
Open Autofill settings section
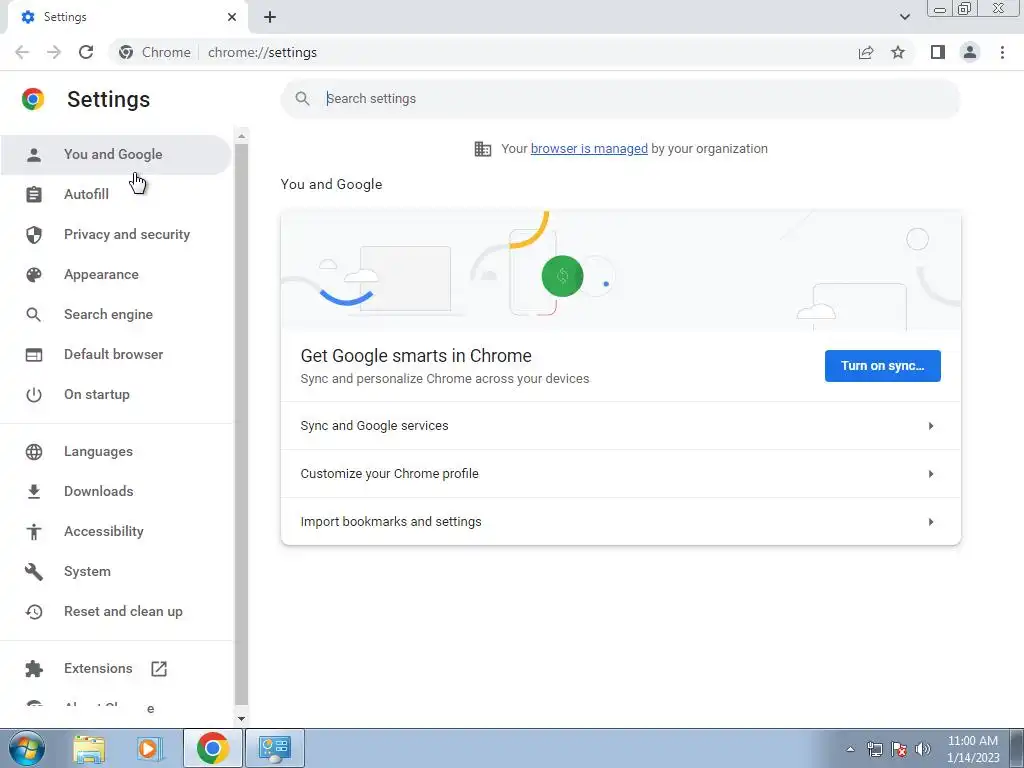coord(116,194)
